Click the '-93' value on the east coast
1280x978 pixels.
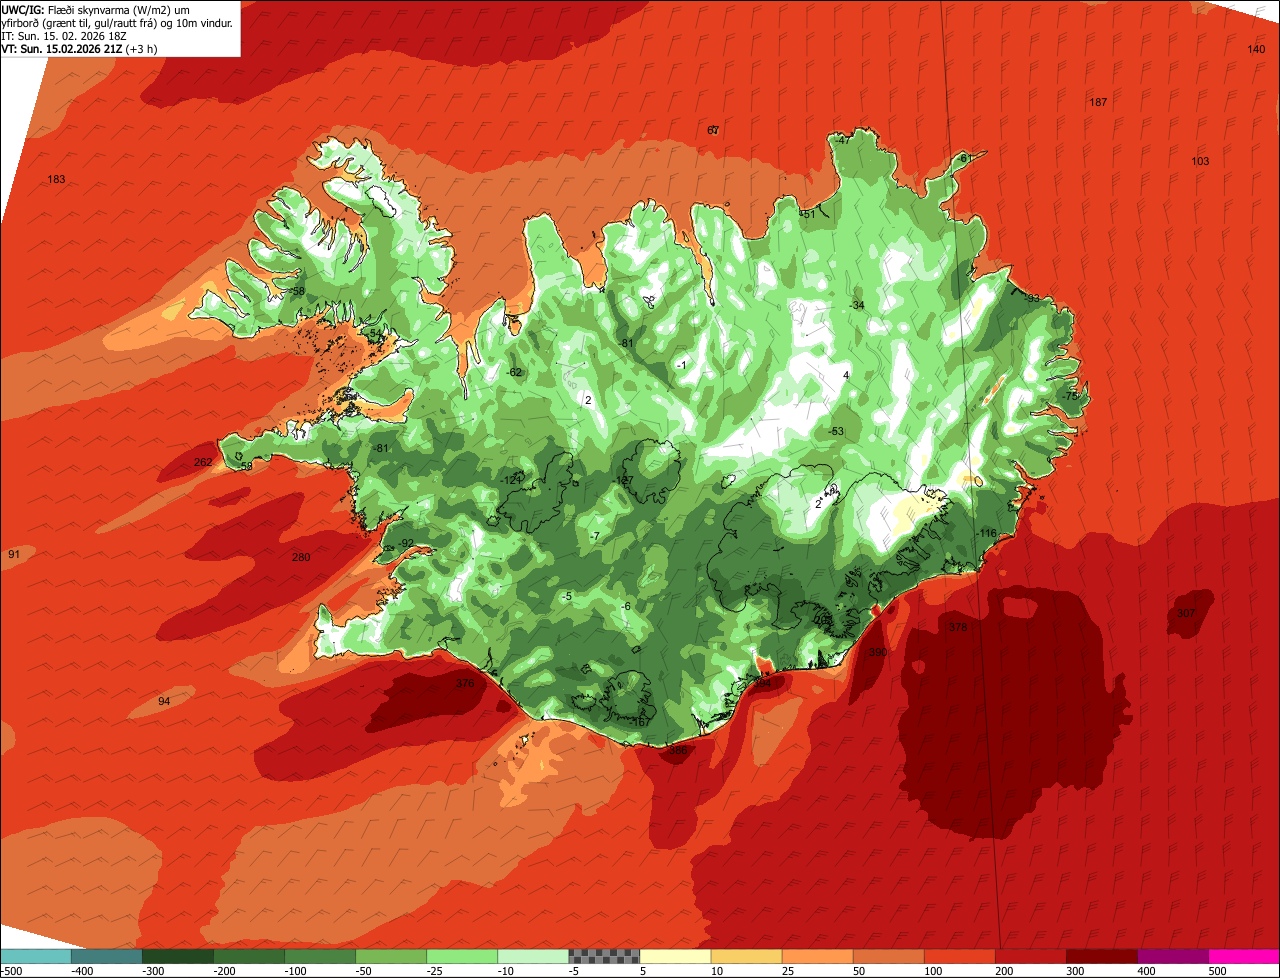(x=1032, y=298)
